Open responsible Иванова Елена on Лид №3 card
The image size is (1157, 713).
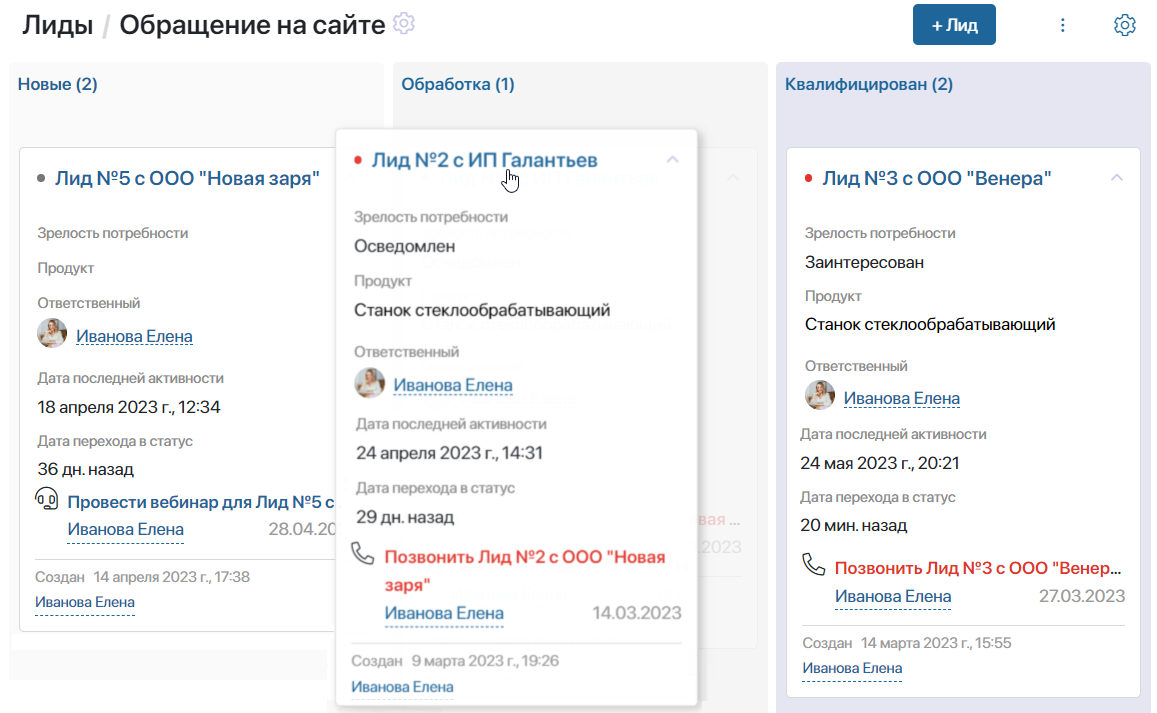(902, 399)
